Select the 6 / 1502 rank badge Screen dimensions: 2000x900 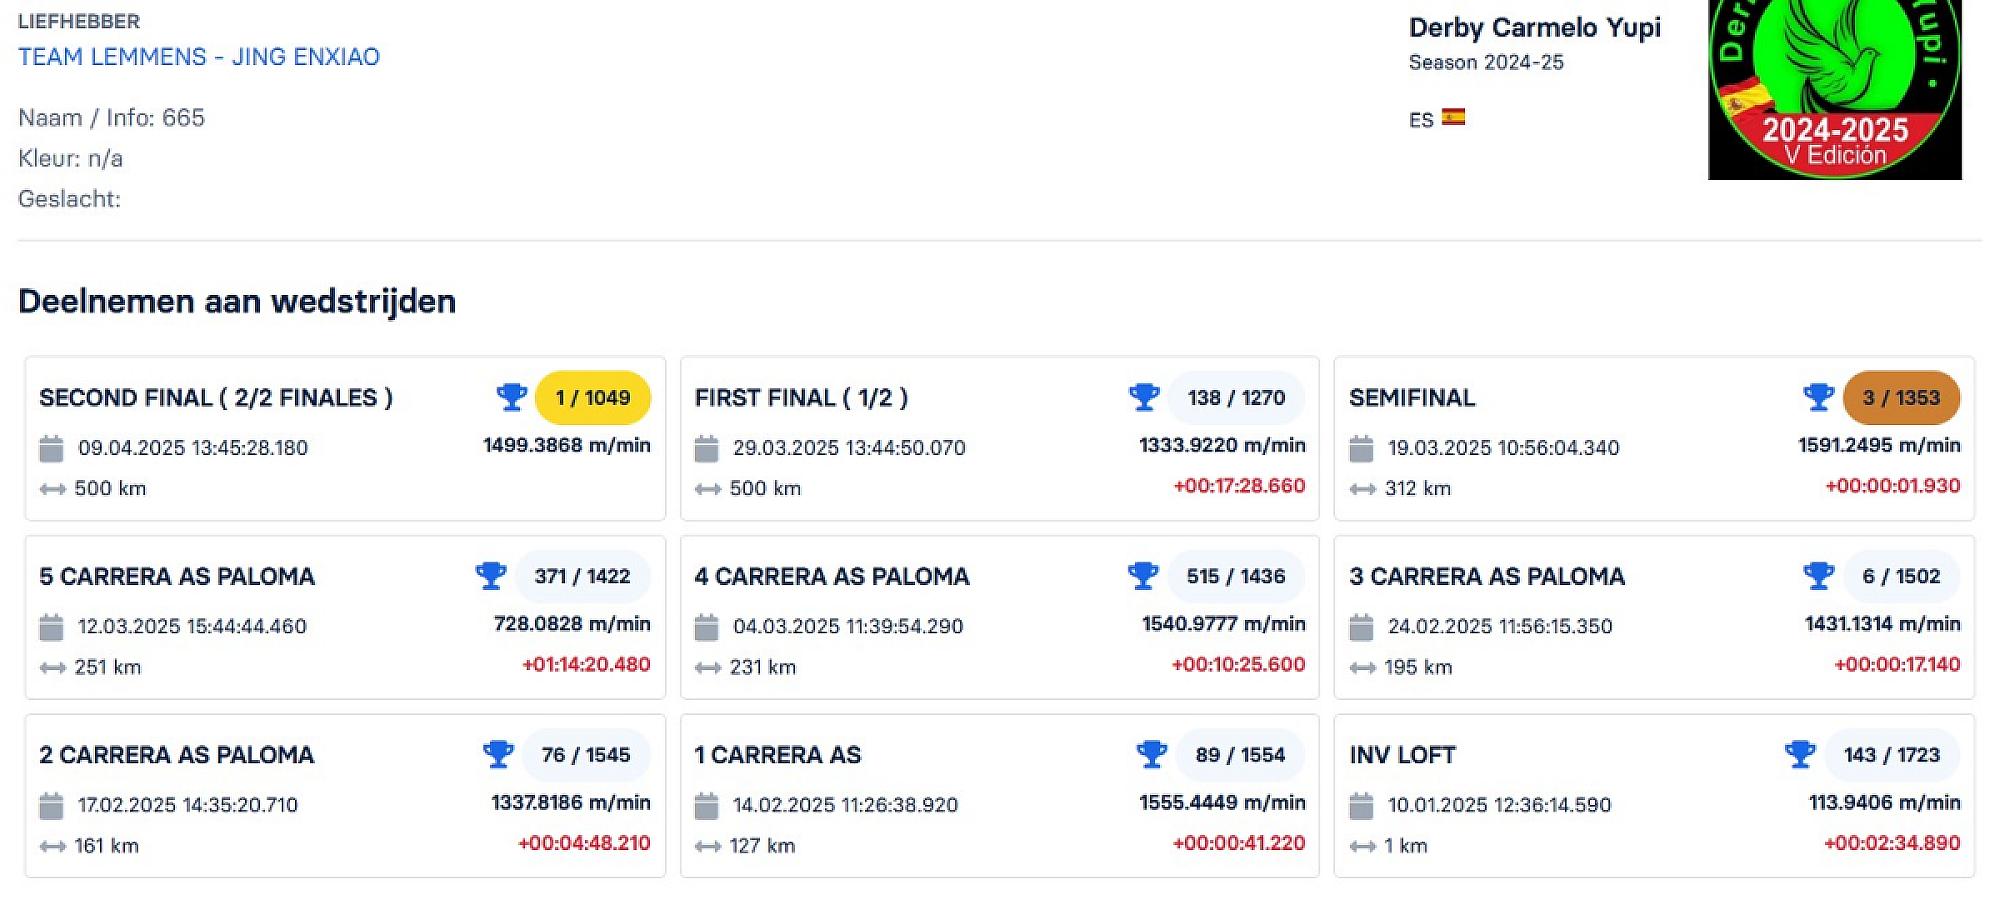click(x=1900, y=577)
